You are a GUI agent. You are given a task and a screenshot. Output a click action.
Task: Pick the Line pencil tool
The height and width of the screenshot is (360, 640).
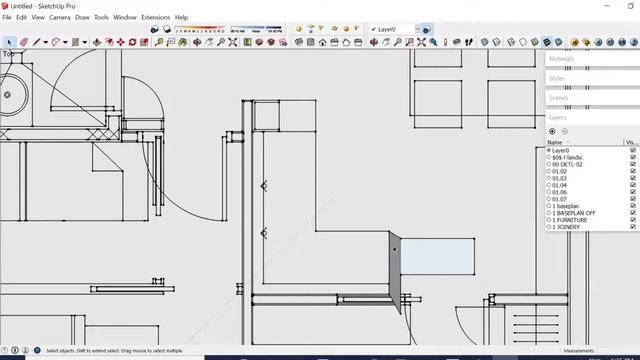pyautogui.click(x=37, y=42)
